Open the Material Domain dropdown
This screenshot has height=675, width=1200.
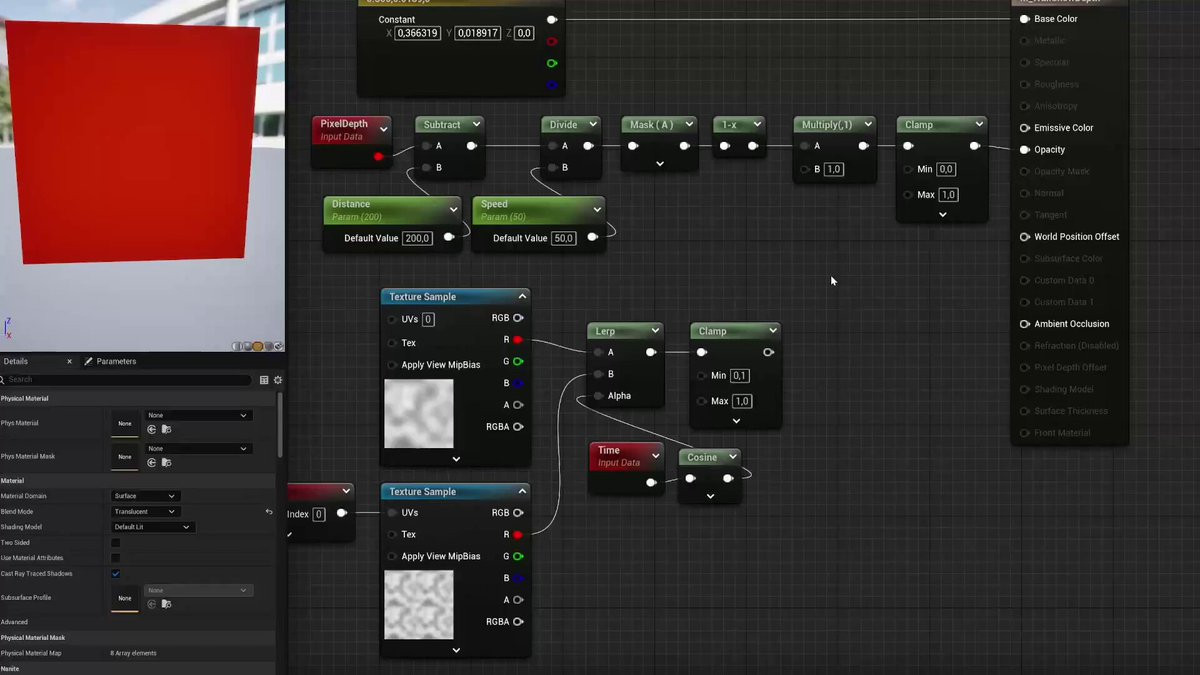coord(144,496)
